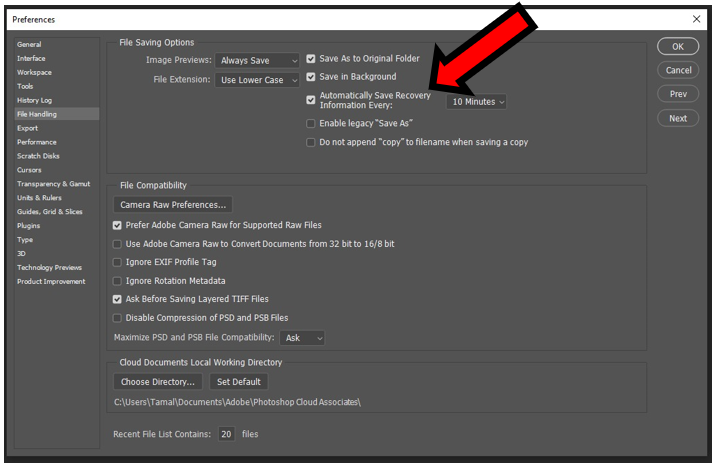714x465 pixels.
Task: Check Do not append "copy" option
Action: [311, 143]
